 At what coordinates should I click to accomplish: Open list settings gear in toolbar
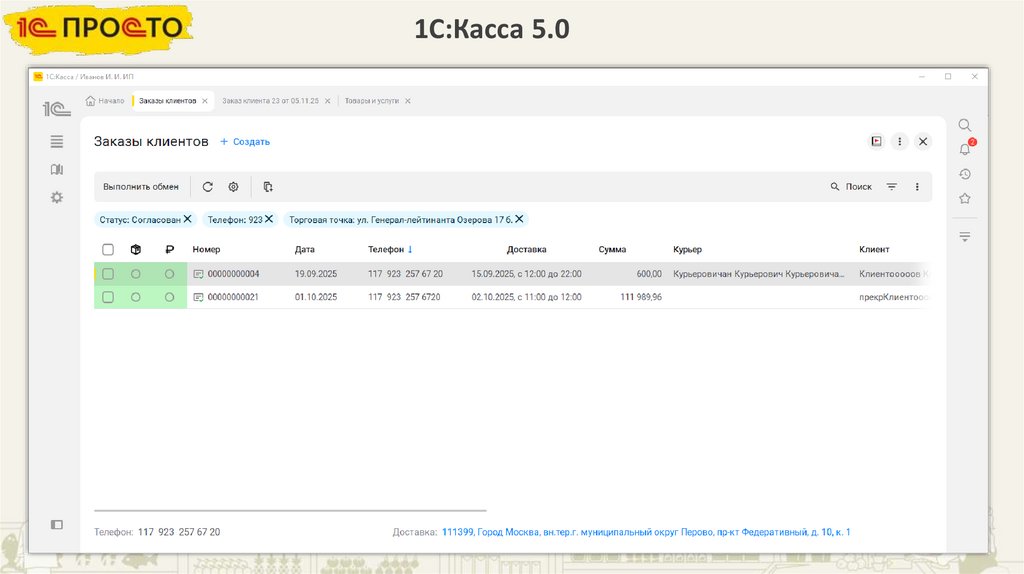(233, 187)
